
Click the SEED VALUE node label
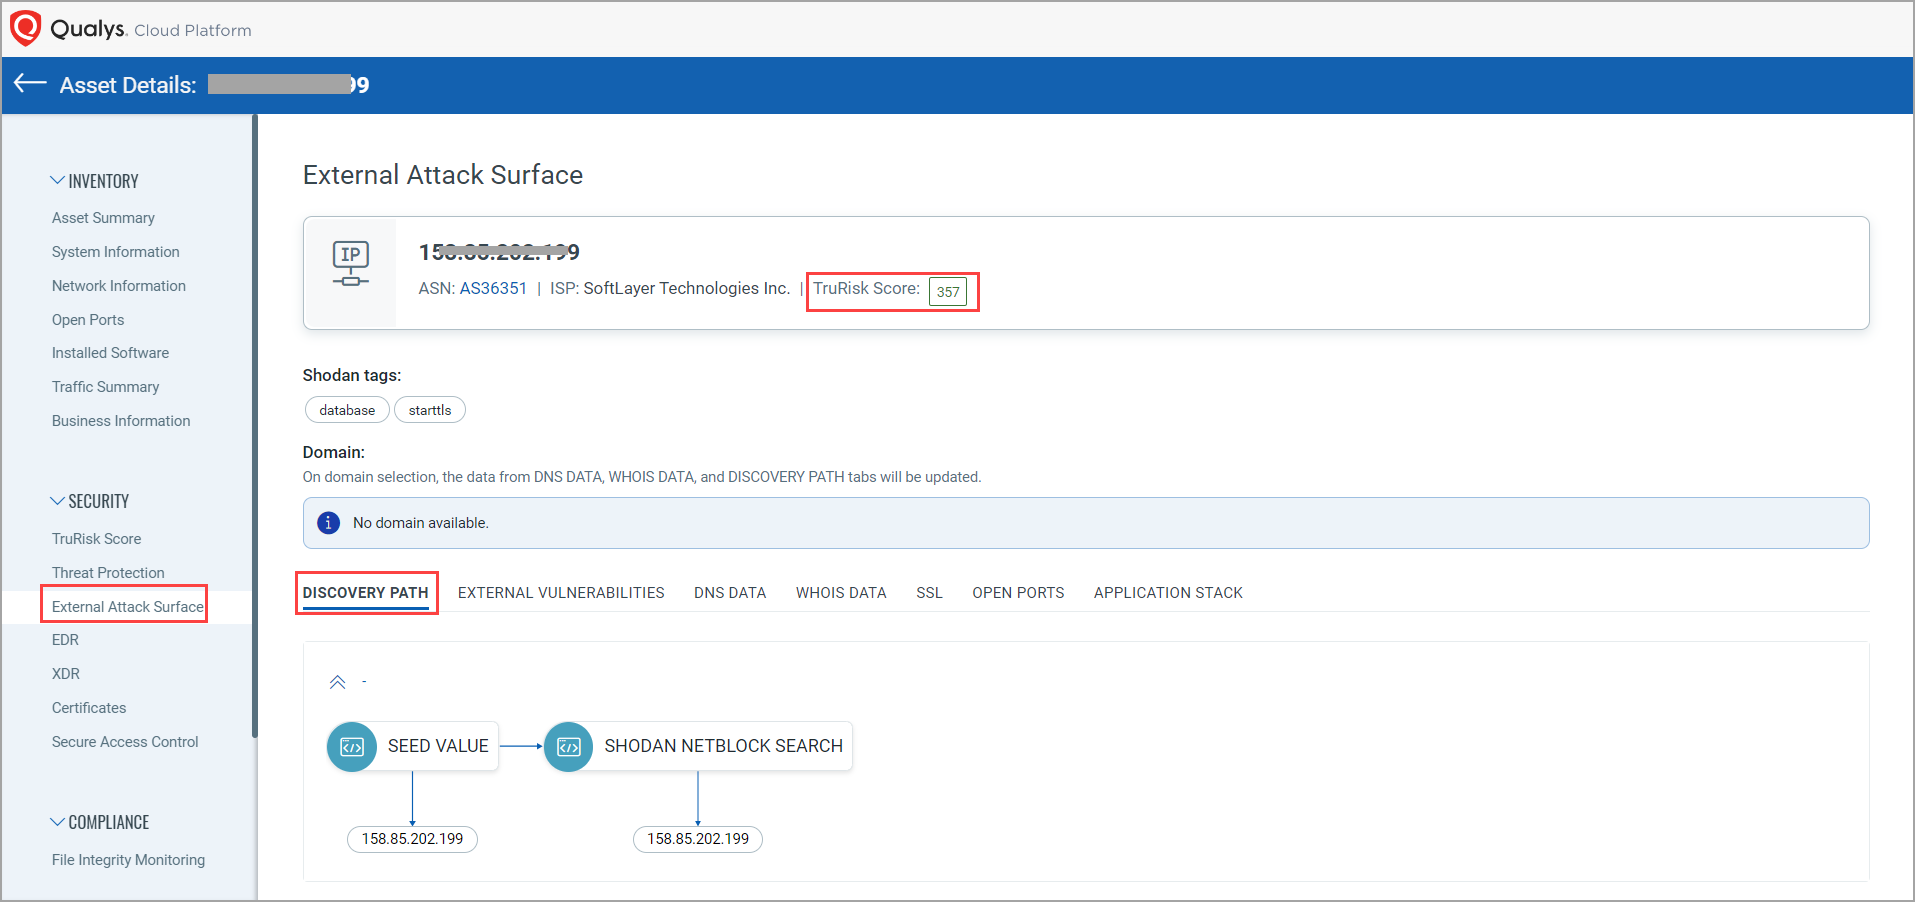point(438,746)
